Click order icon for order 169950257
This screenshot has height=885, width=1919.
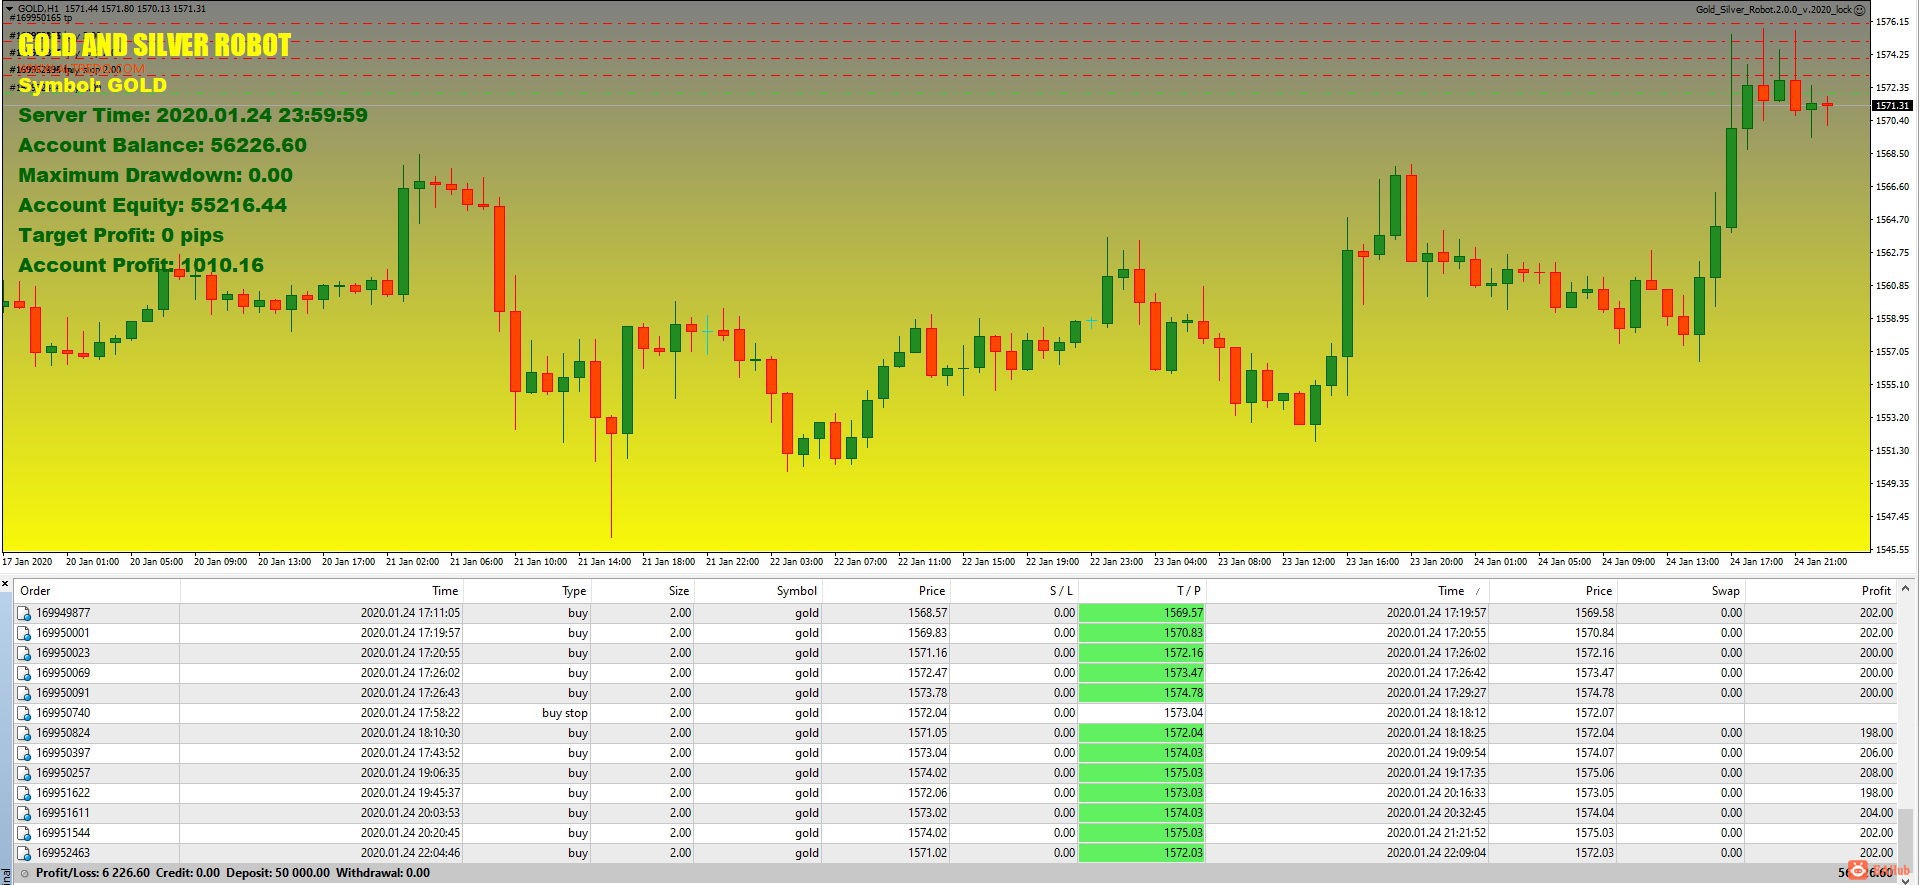pos(25,773)
